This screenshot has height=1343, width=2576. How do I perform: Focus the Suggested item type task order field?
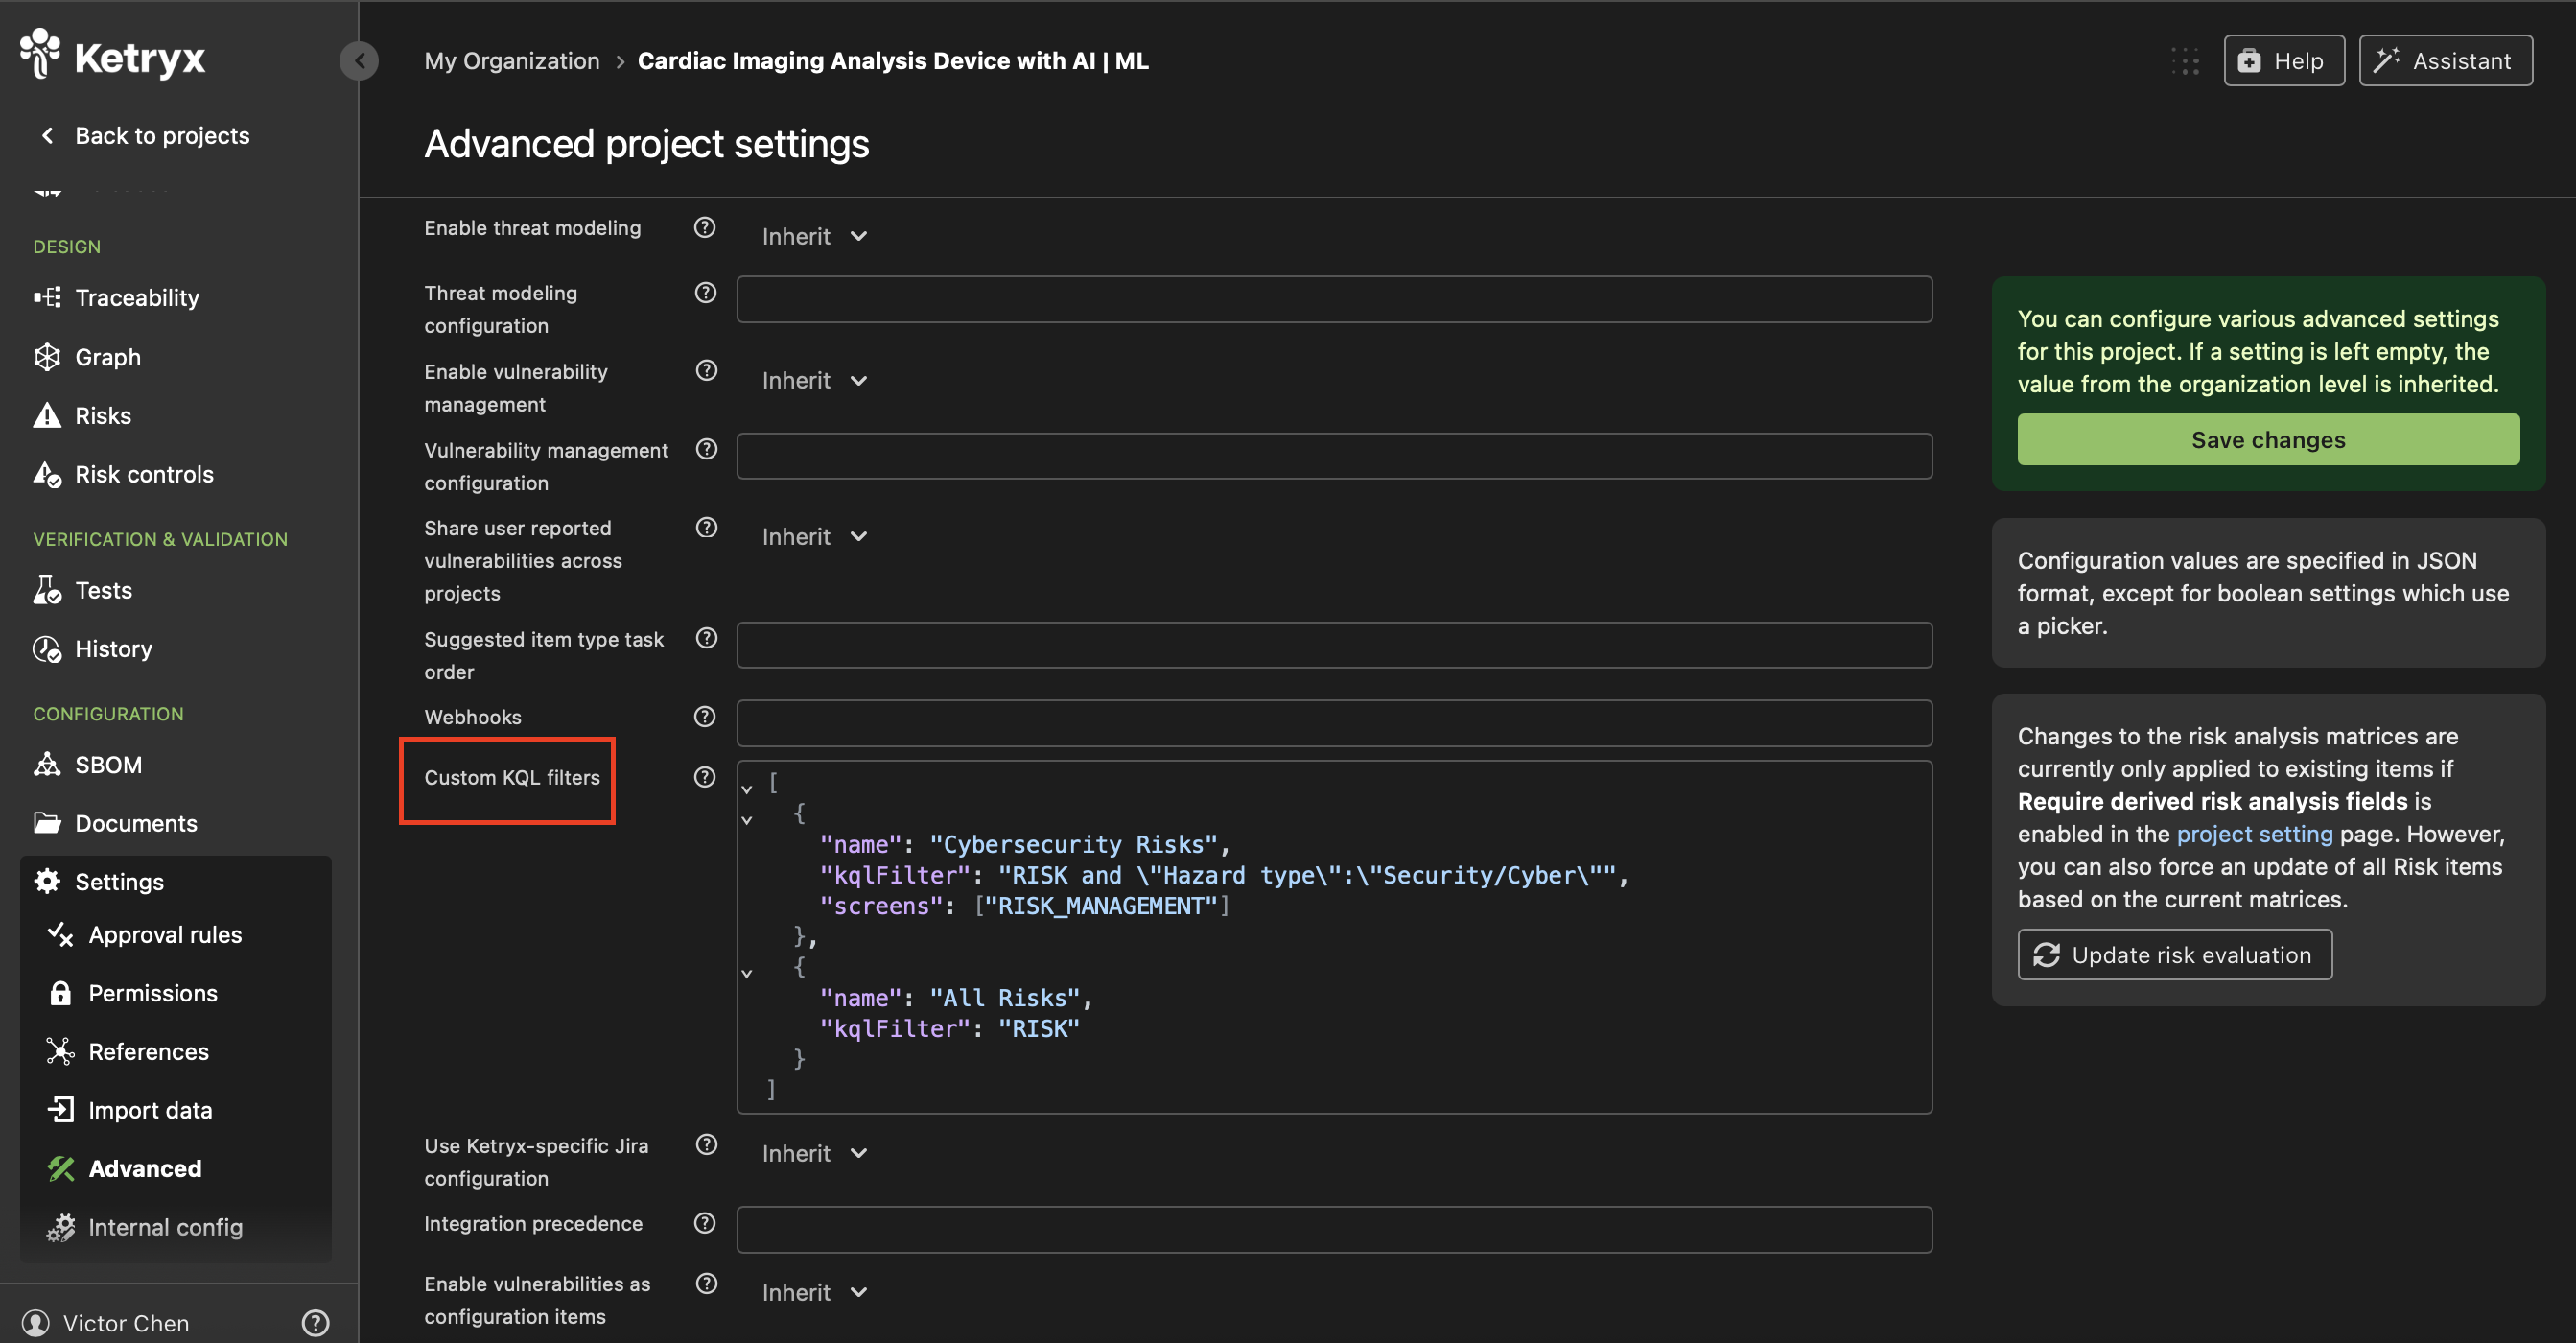[1334, 645]
